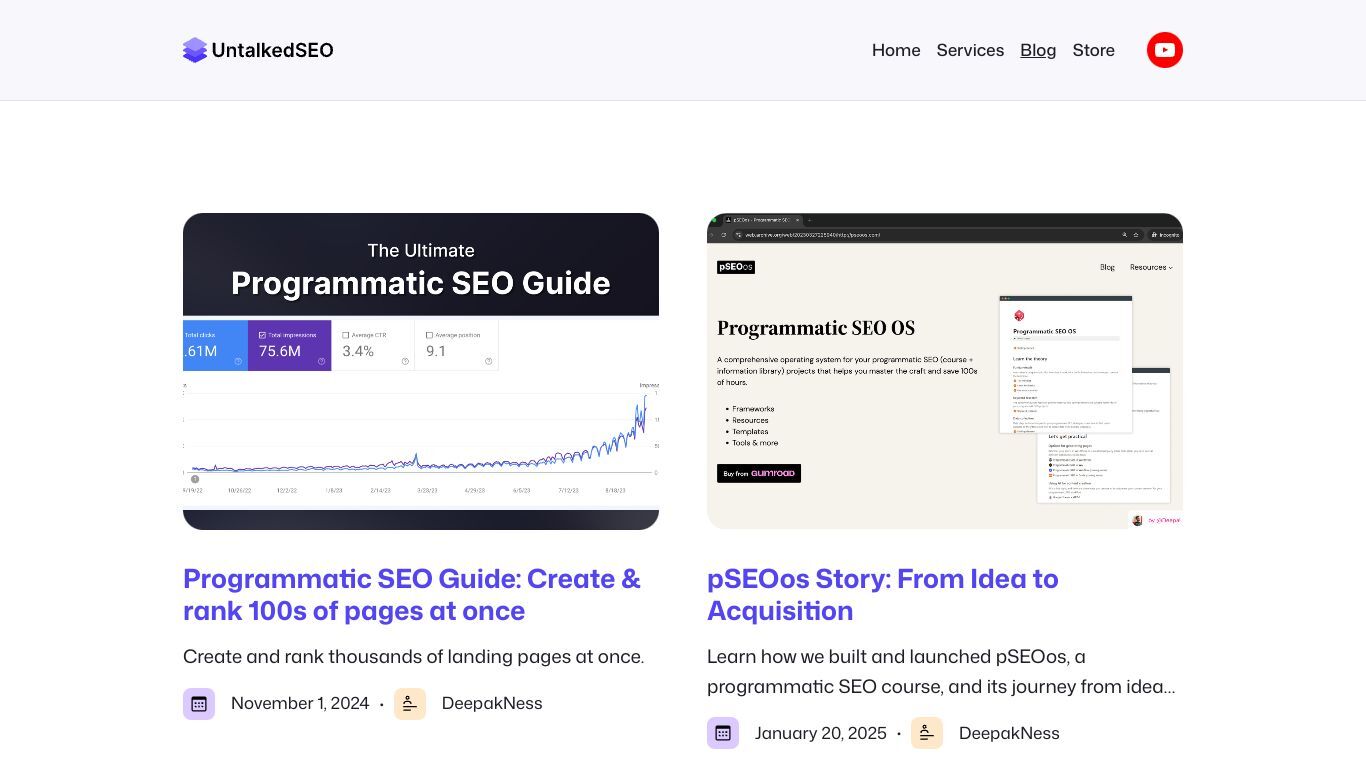Screen dimensions: 1366x768
Task: Click calendar icon beside January 20, 2025
Action: tap(723, 734)
